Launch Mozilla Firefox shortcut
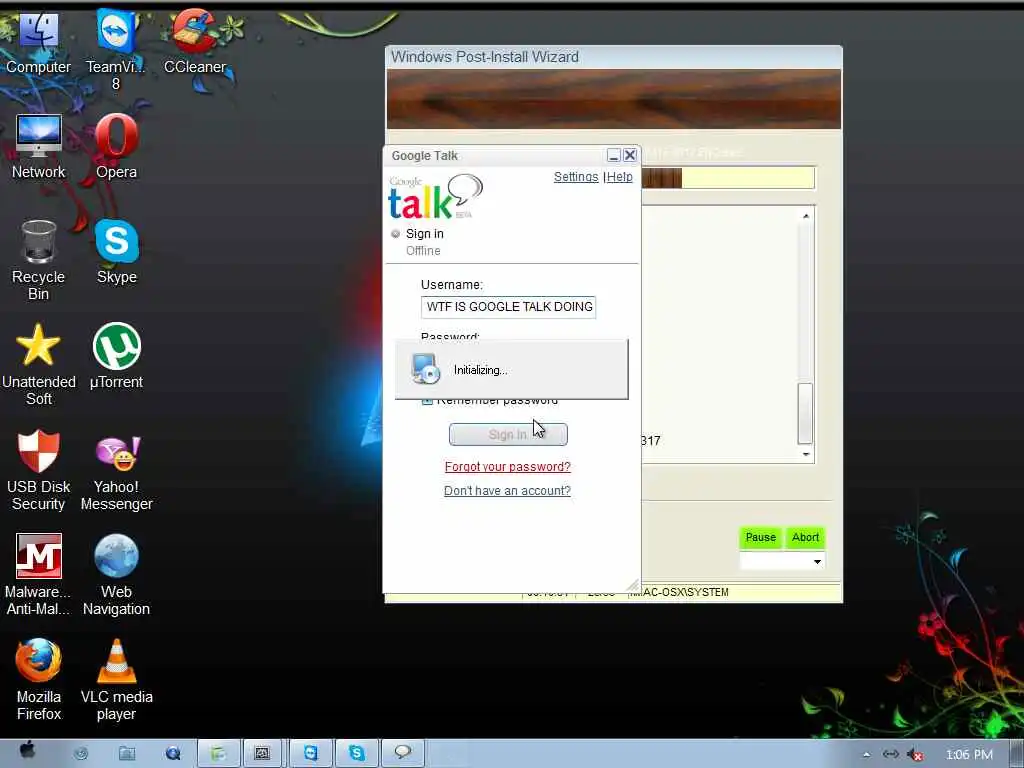 (39, 680)
